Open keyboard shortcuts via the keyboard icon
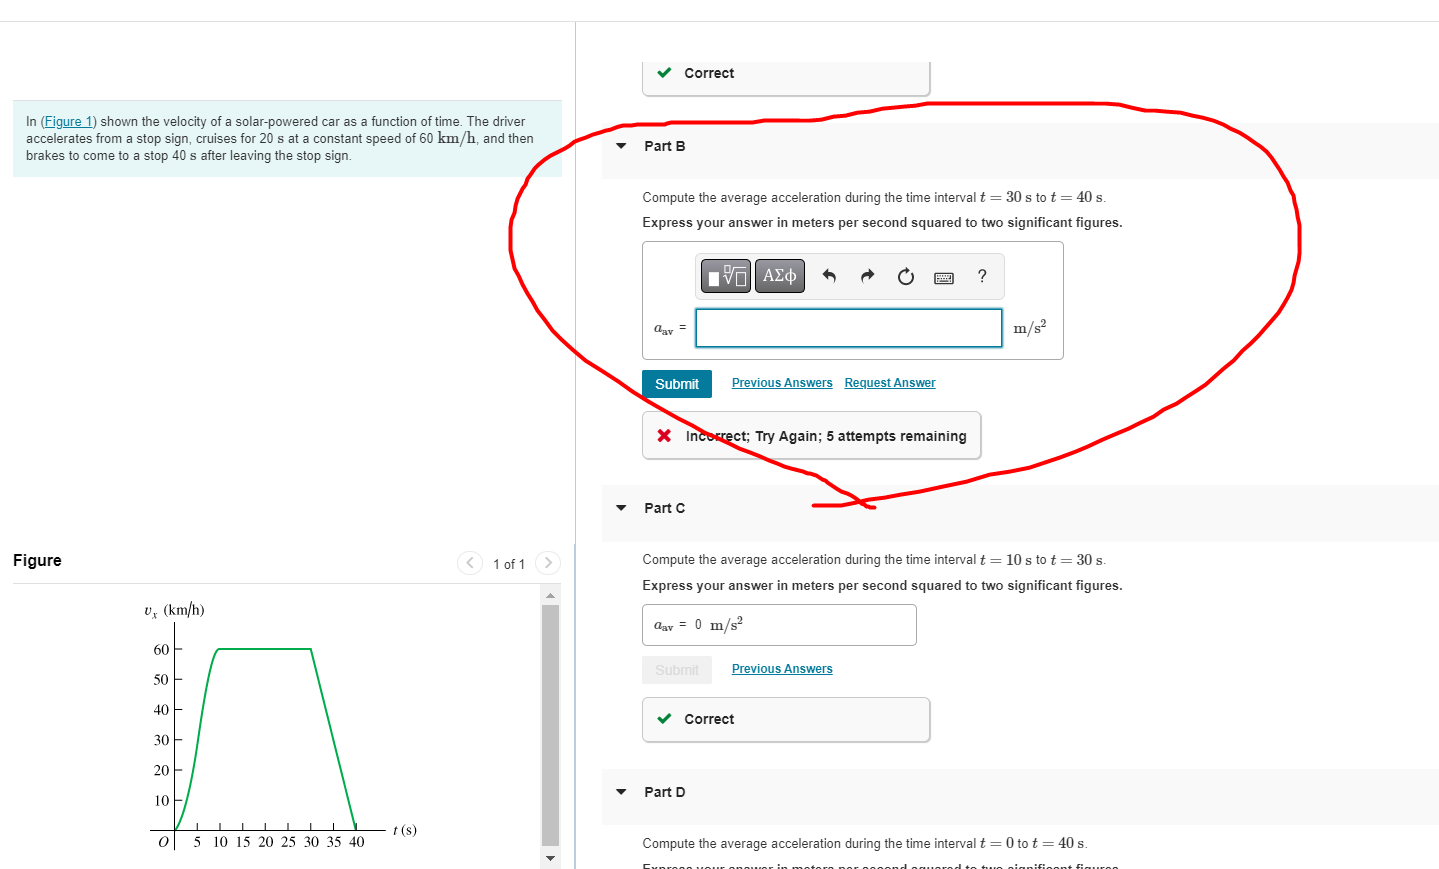 point(943,277)
